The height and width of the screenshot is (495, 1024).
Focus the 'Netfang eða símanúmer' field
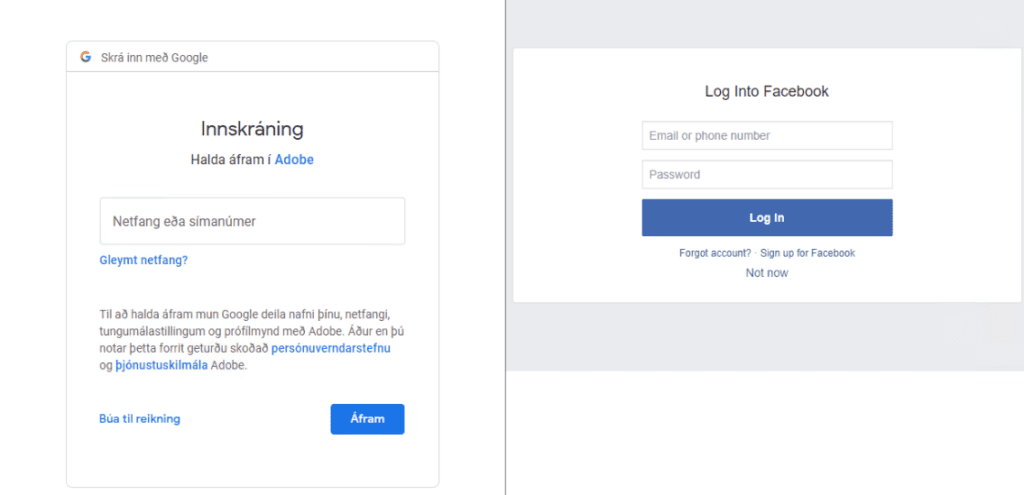252,221
